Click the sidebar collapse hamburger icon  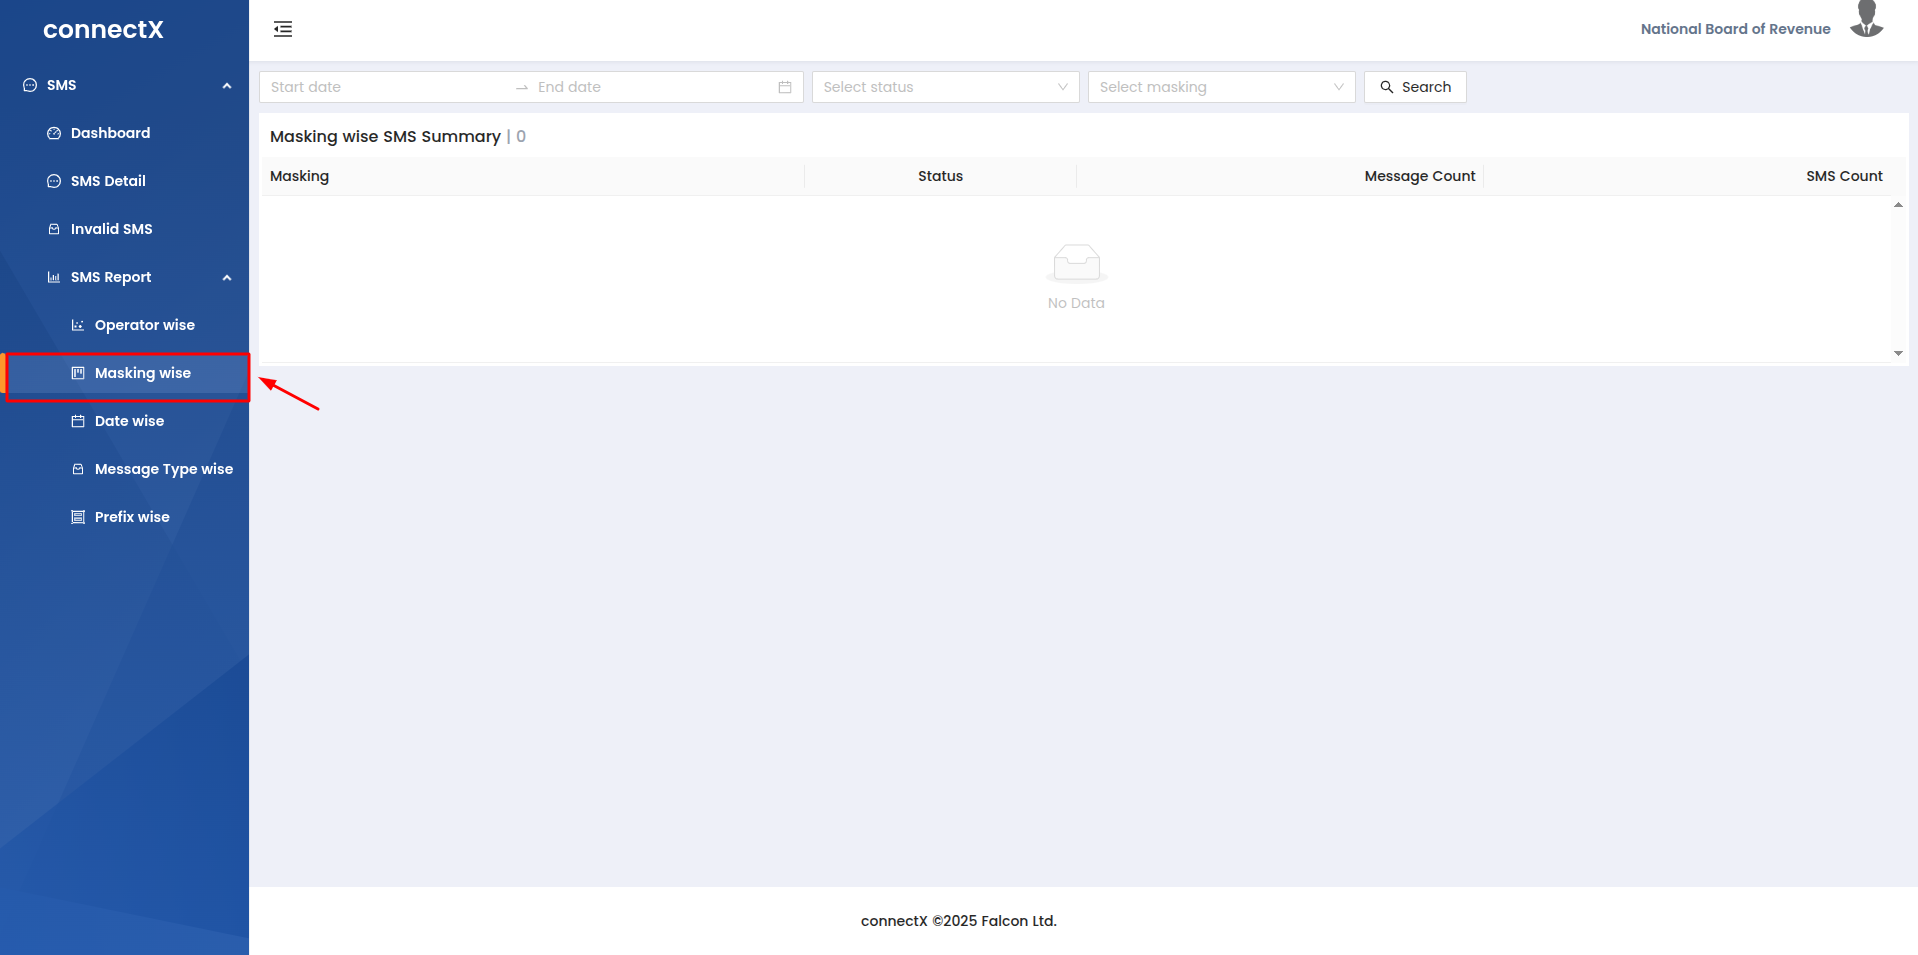coord(283,29)
